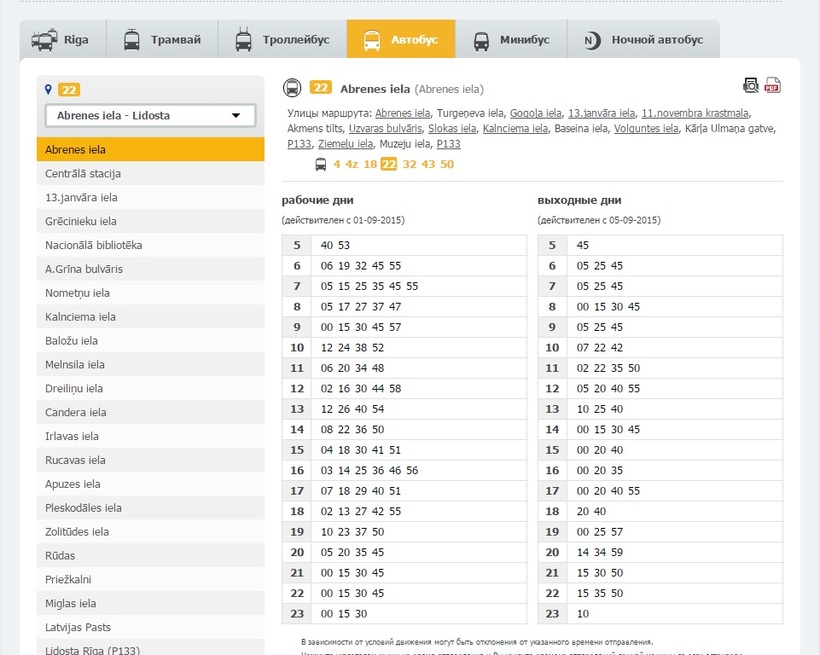Image resolution: width=820 pixels, height=655 pixels.
Task: Click the map pin icon beside route 22
Action: coord(48,89)
